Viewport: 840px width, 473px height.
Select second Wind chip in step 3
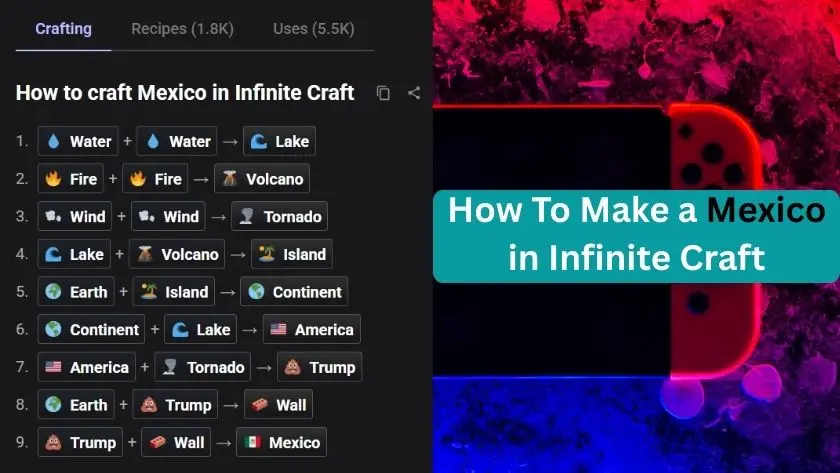pyautogui.click(x=168, y=216)
